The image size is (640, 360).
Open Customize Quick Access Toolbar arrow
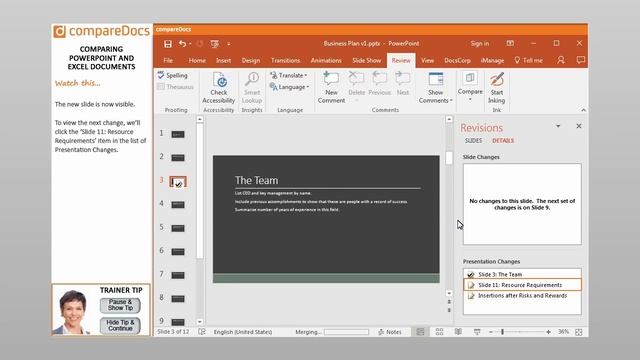[x=229, y=44]
